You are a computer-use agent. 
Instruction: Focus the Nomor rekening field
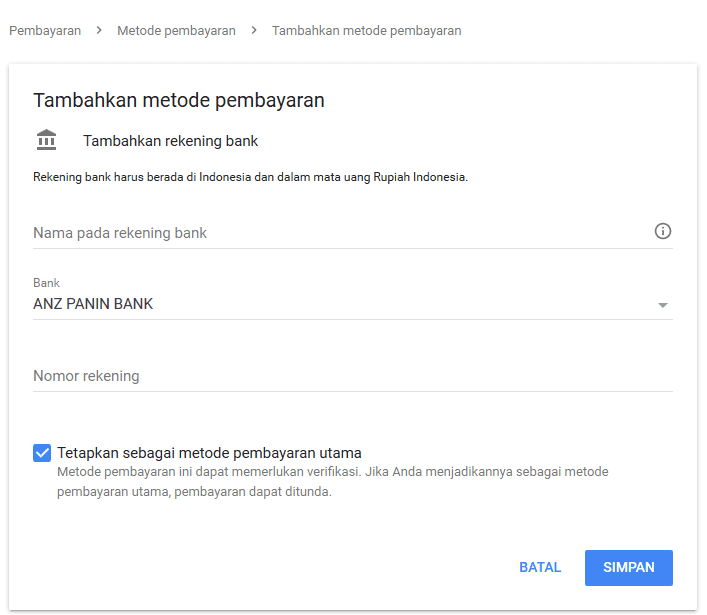353,376
